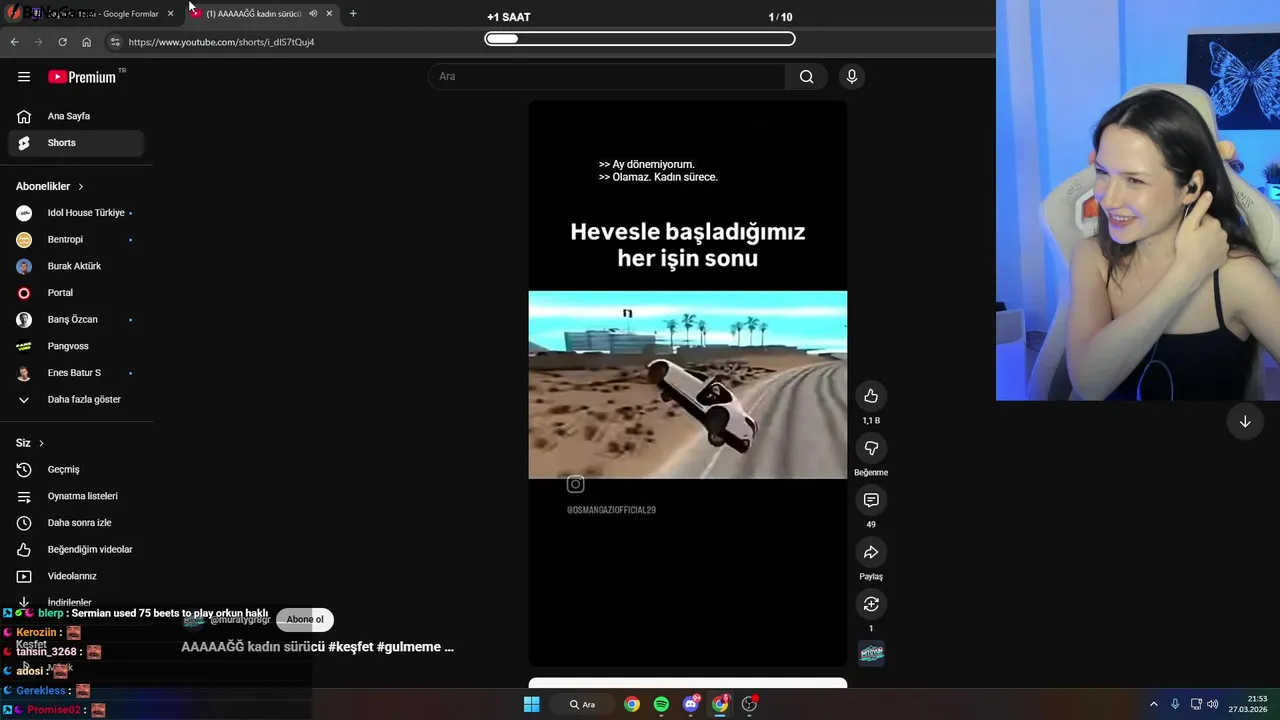Click the Short video player area

tap(688, 384)
